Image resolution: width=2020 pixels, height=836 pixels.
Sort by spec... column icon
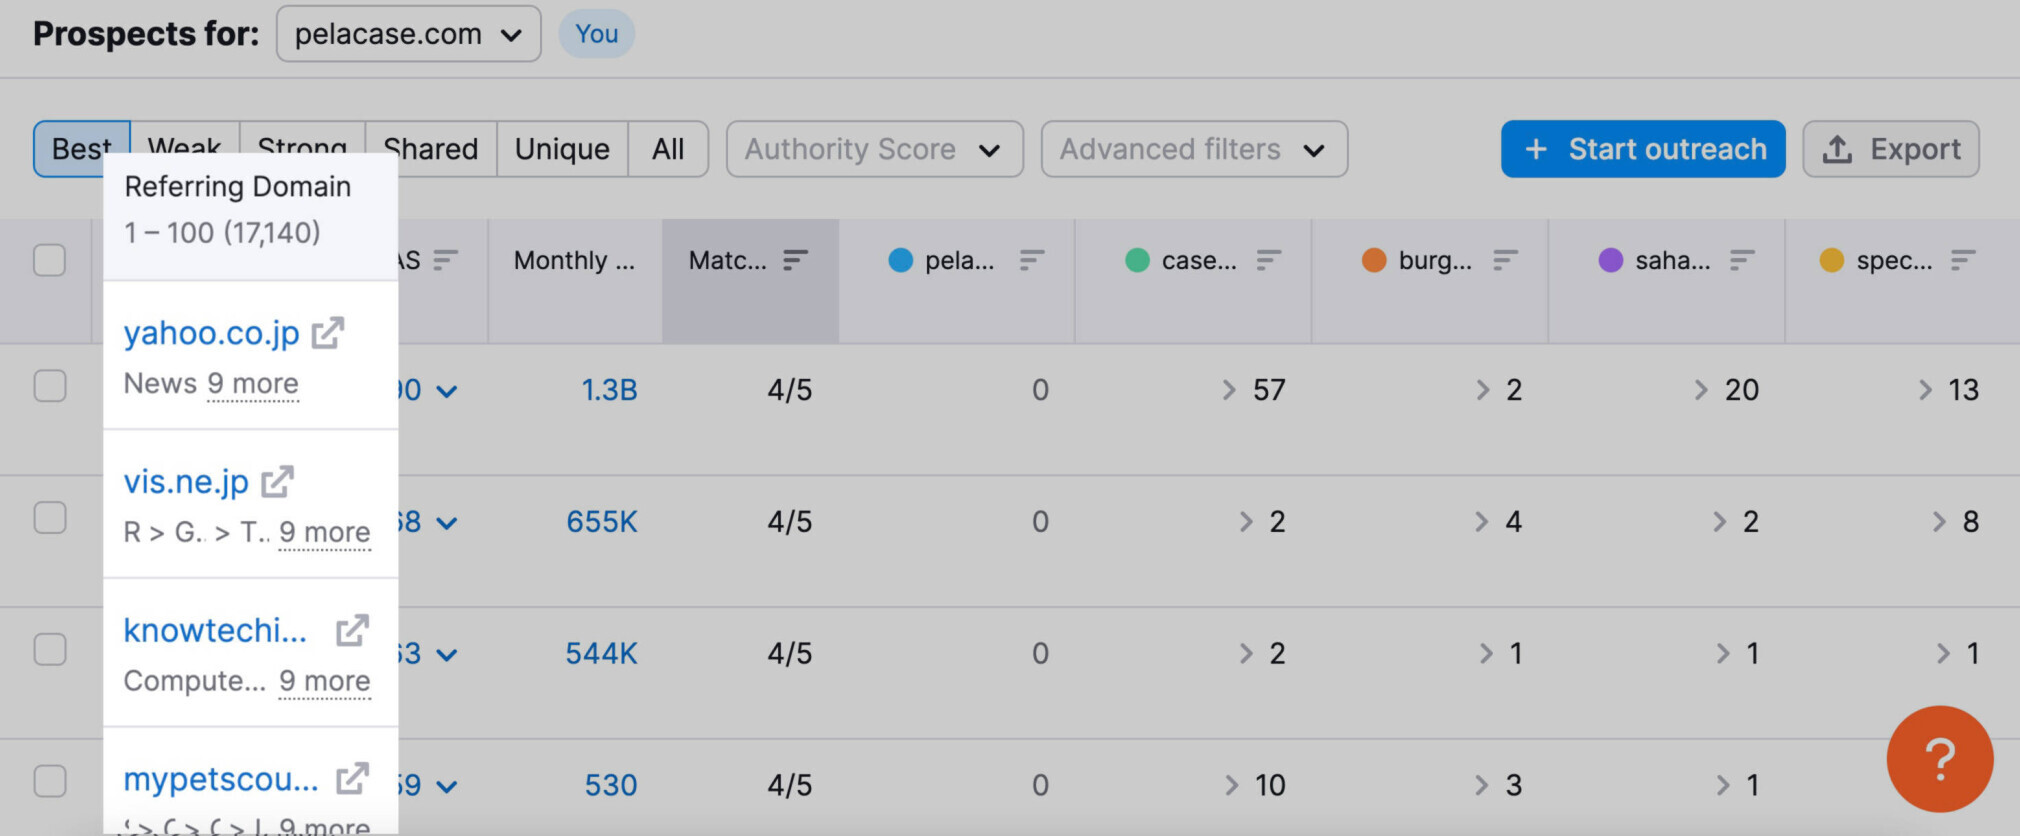point(1963,260)
